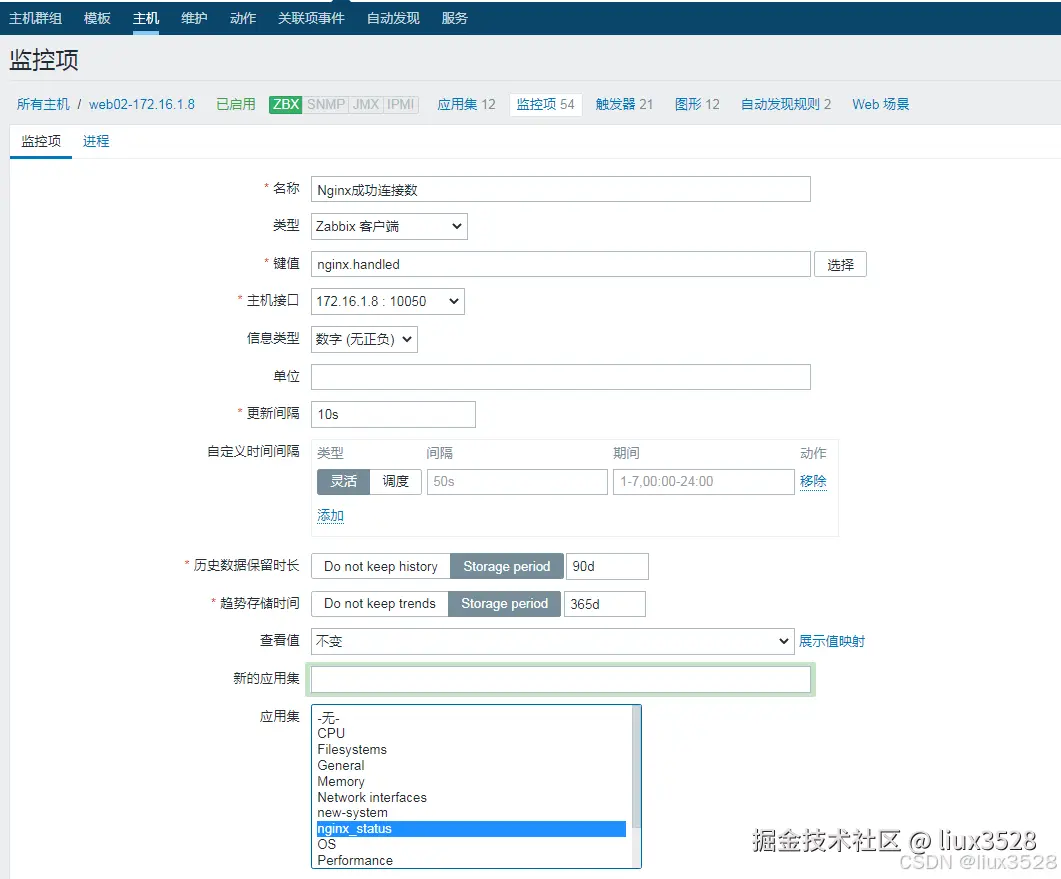This screenshot has height=879, width=1061.
Task: Open the 类型 dropdown Zabbix 客户端
Action: pos(389,227)
